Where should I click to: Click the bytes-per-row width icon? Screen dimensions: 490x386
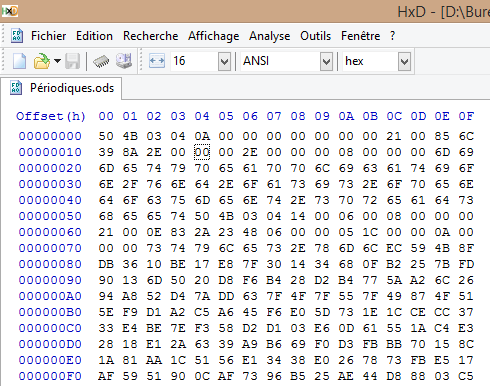(157, 61)
